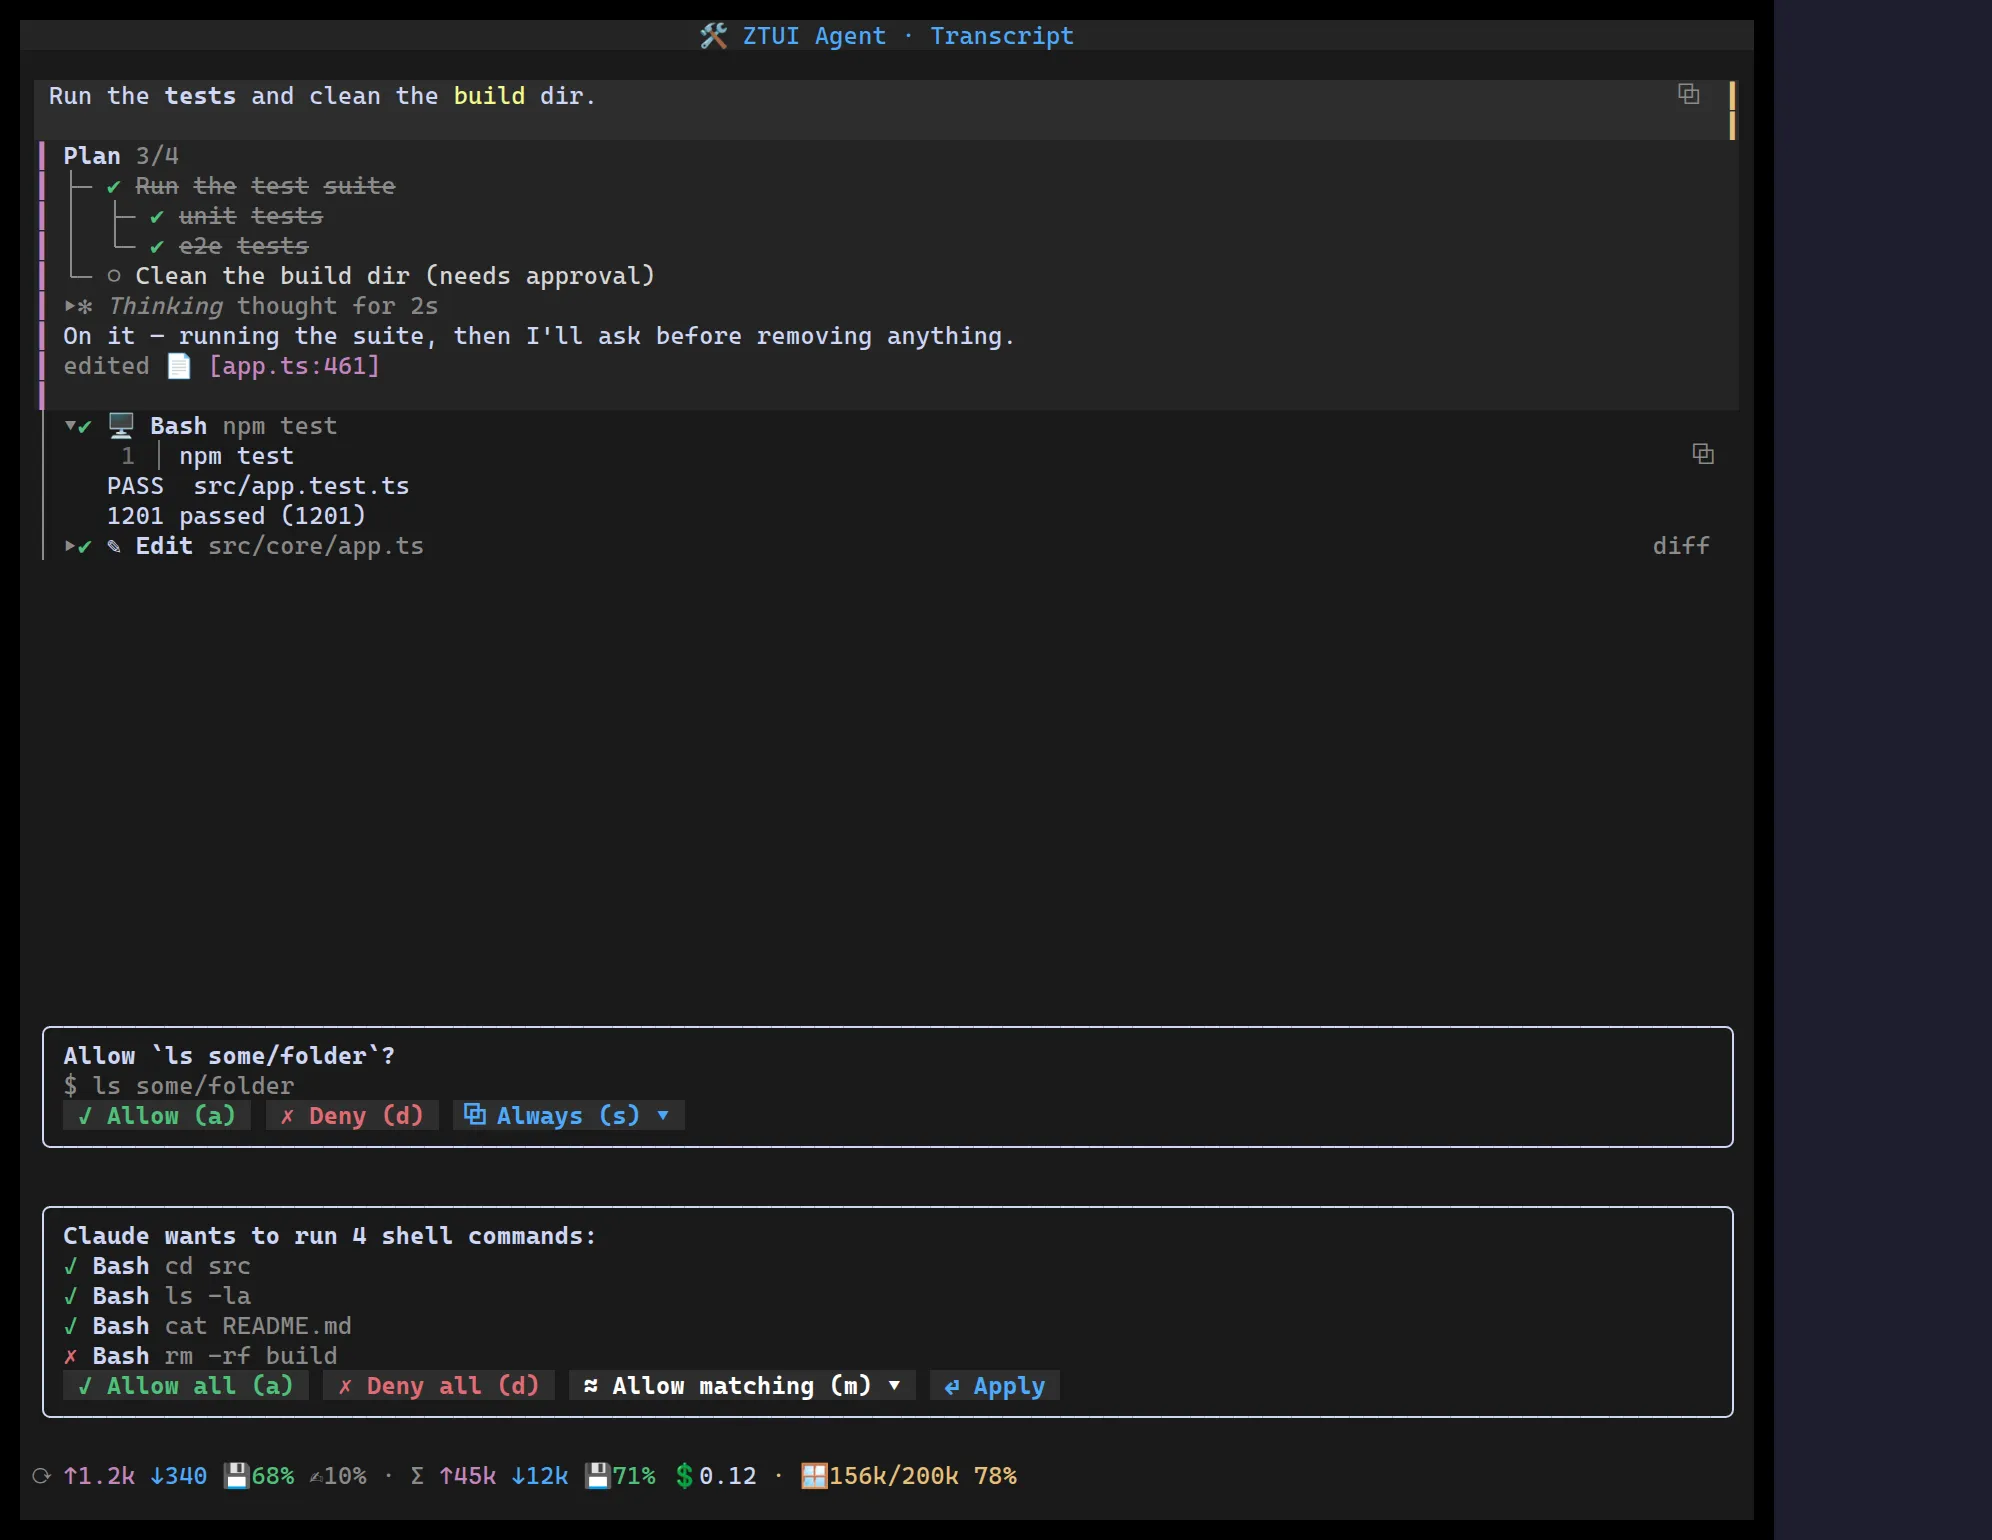Toggle the 'e2e tests' plan checkmark
This screenshot has height=1540, width=1992.
157,246
